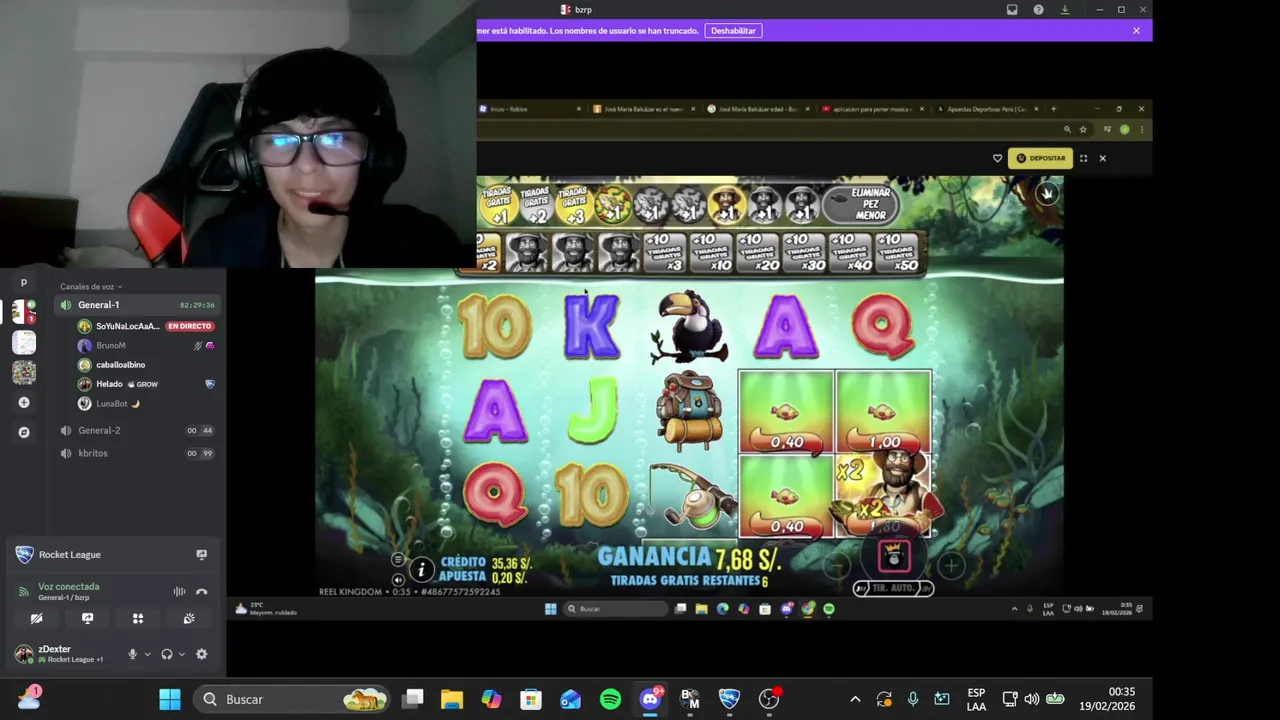The height and width of the screenshot is (720, 1280).
Task: Toggle fullscreen for the slot game
Action: pyautogui.click(x=1083, y=158)
